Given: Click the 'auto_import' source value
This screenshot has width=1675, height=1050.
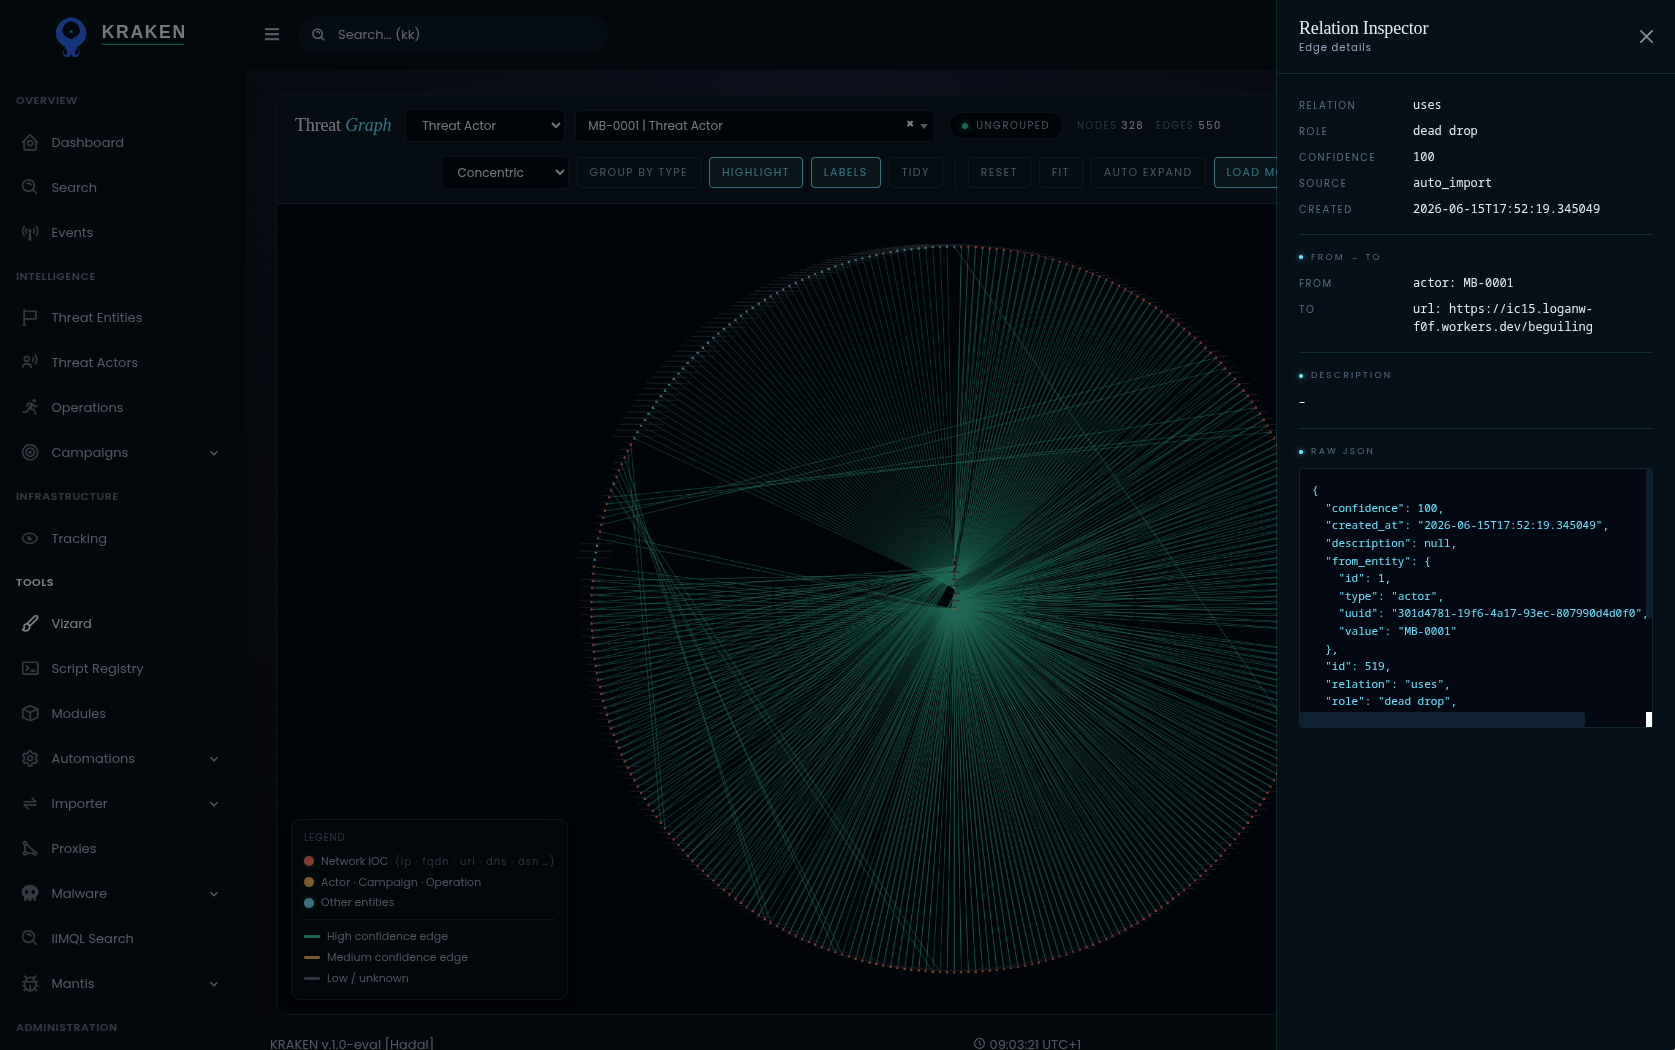Looking at the screenshot, I should (1452, 183).
